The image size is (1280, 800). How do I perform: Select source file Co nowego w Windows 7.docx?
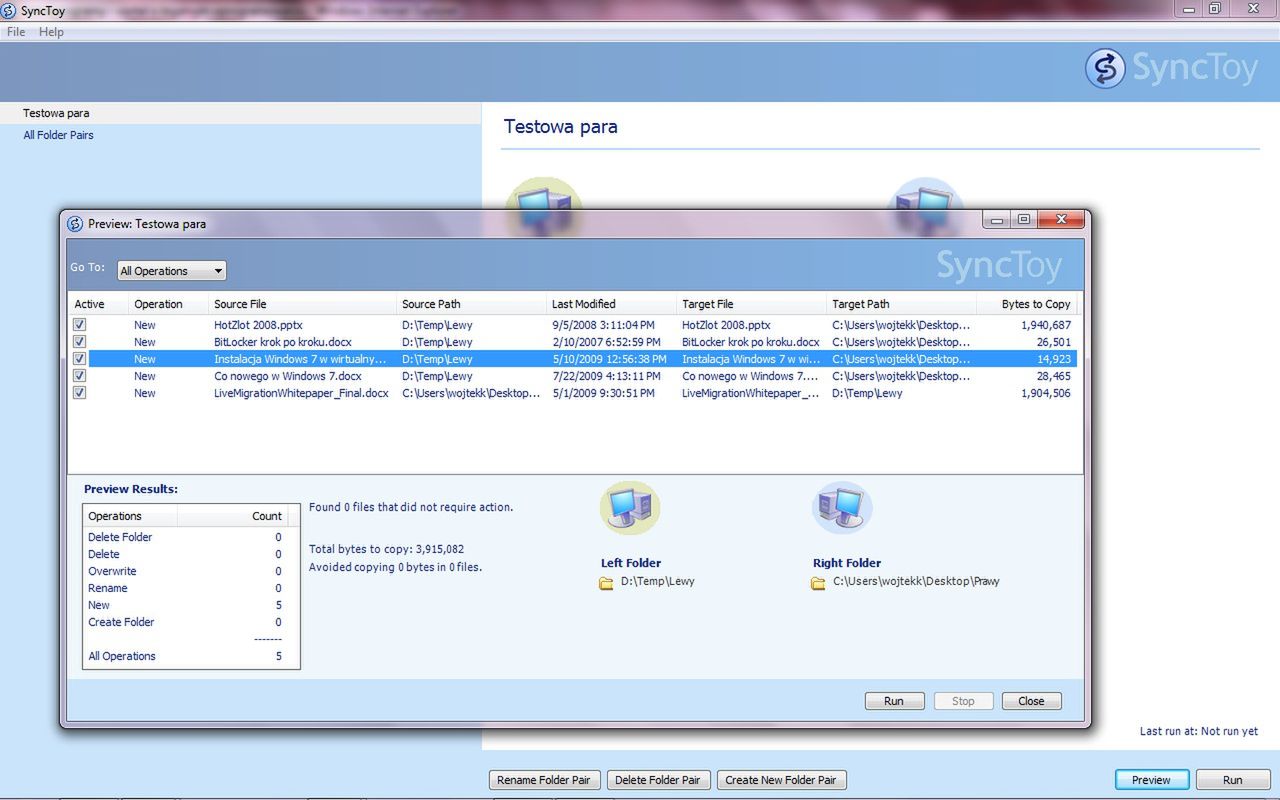(288, 376)
